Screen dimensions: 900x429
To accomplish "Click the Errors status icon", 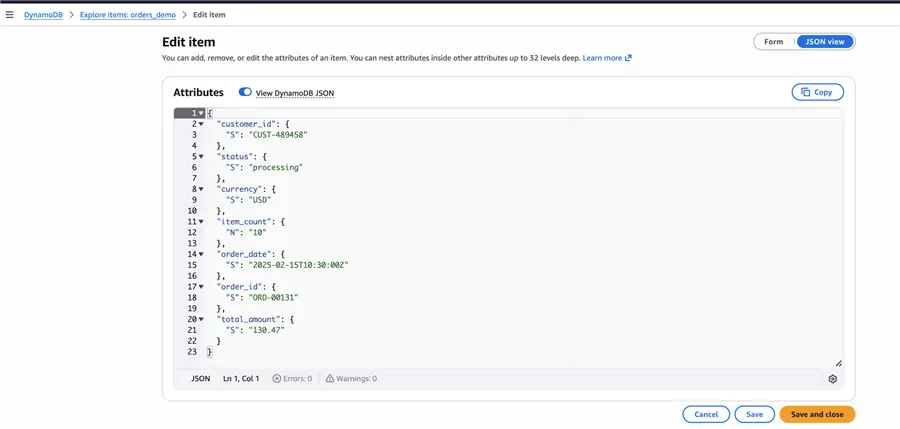I will (x=277, y=379).
